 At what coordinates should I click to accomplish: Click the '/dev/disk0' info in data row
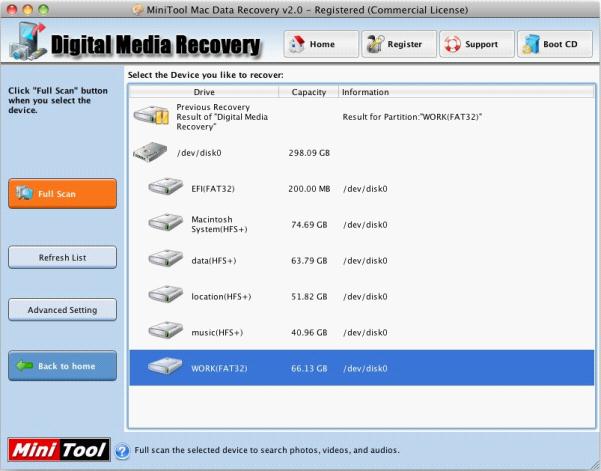[x=365, y=261]
